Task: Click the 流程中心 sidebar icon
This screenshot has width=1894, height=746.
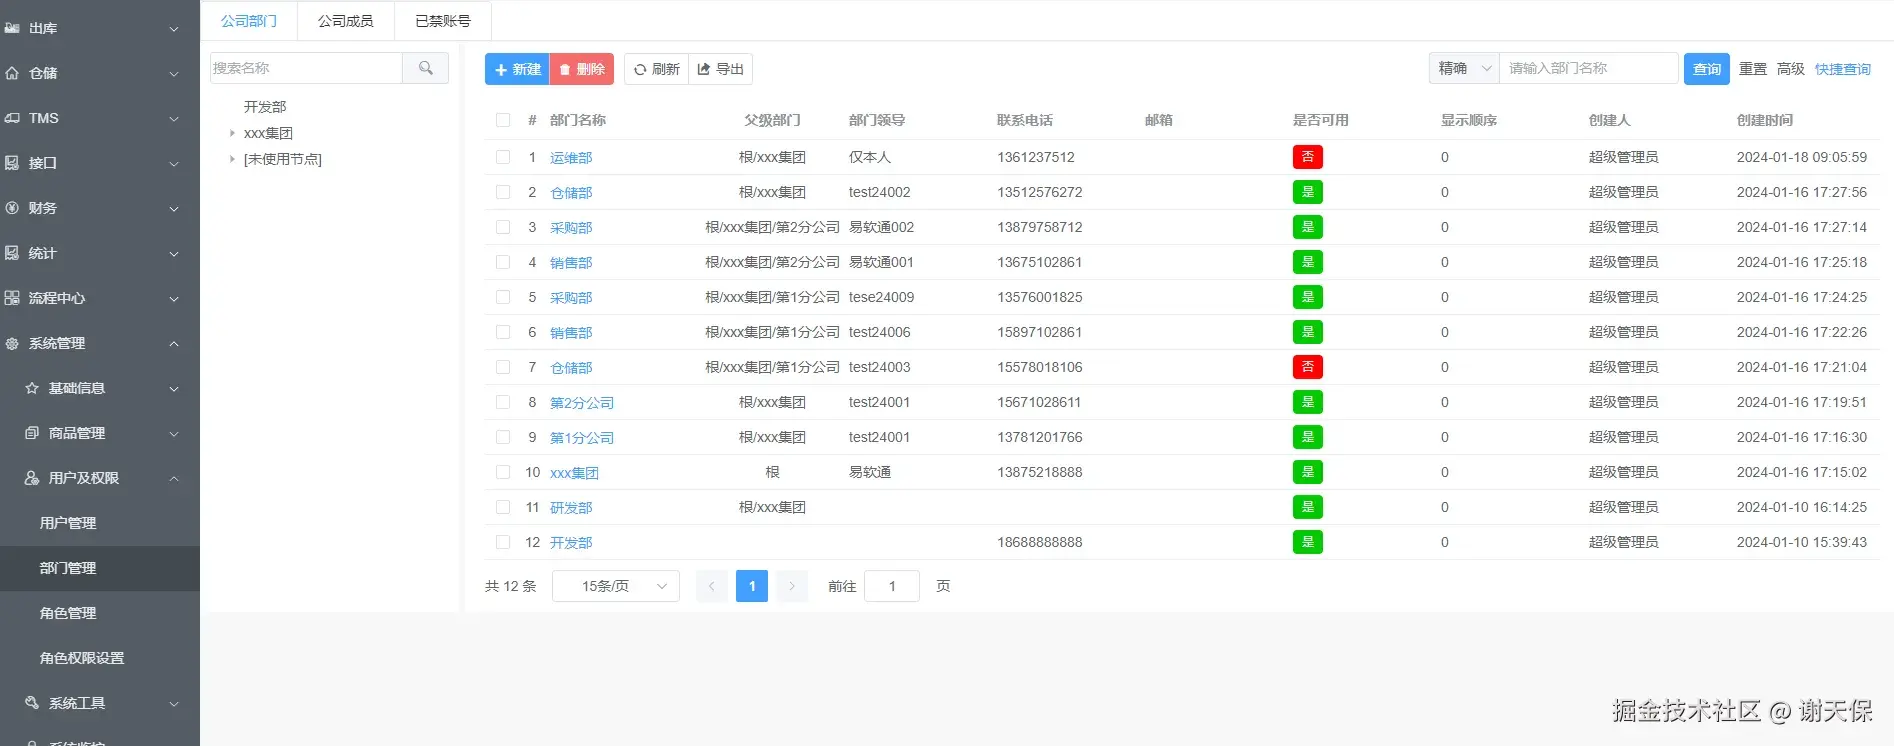Action: 12,298
